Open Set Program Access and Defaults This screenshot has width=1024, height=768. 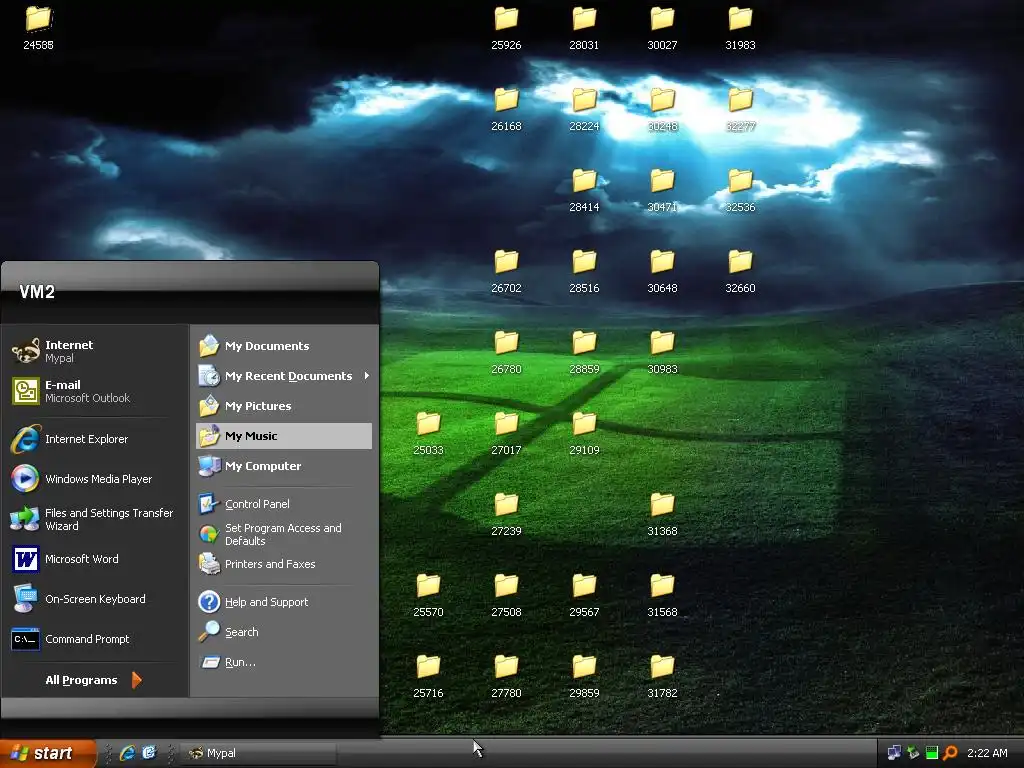(283, 534)
